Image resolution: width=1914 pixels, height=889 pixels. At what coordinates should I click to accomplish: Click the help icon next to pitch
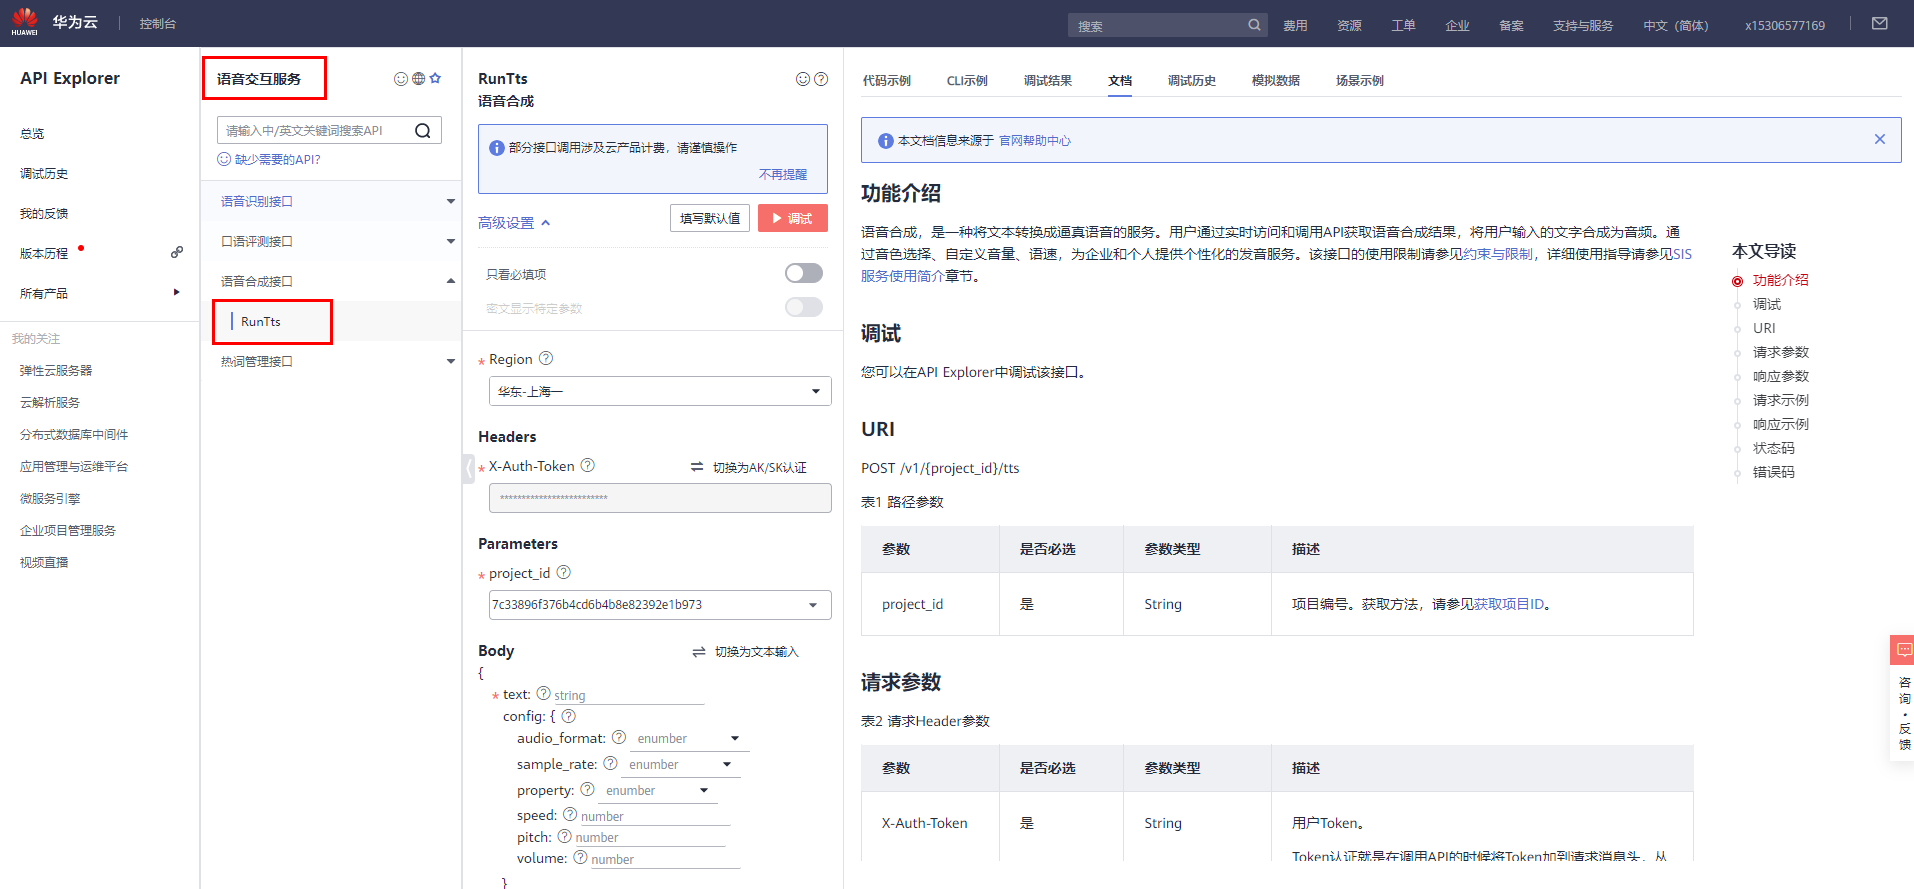564,836
